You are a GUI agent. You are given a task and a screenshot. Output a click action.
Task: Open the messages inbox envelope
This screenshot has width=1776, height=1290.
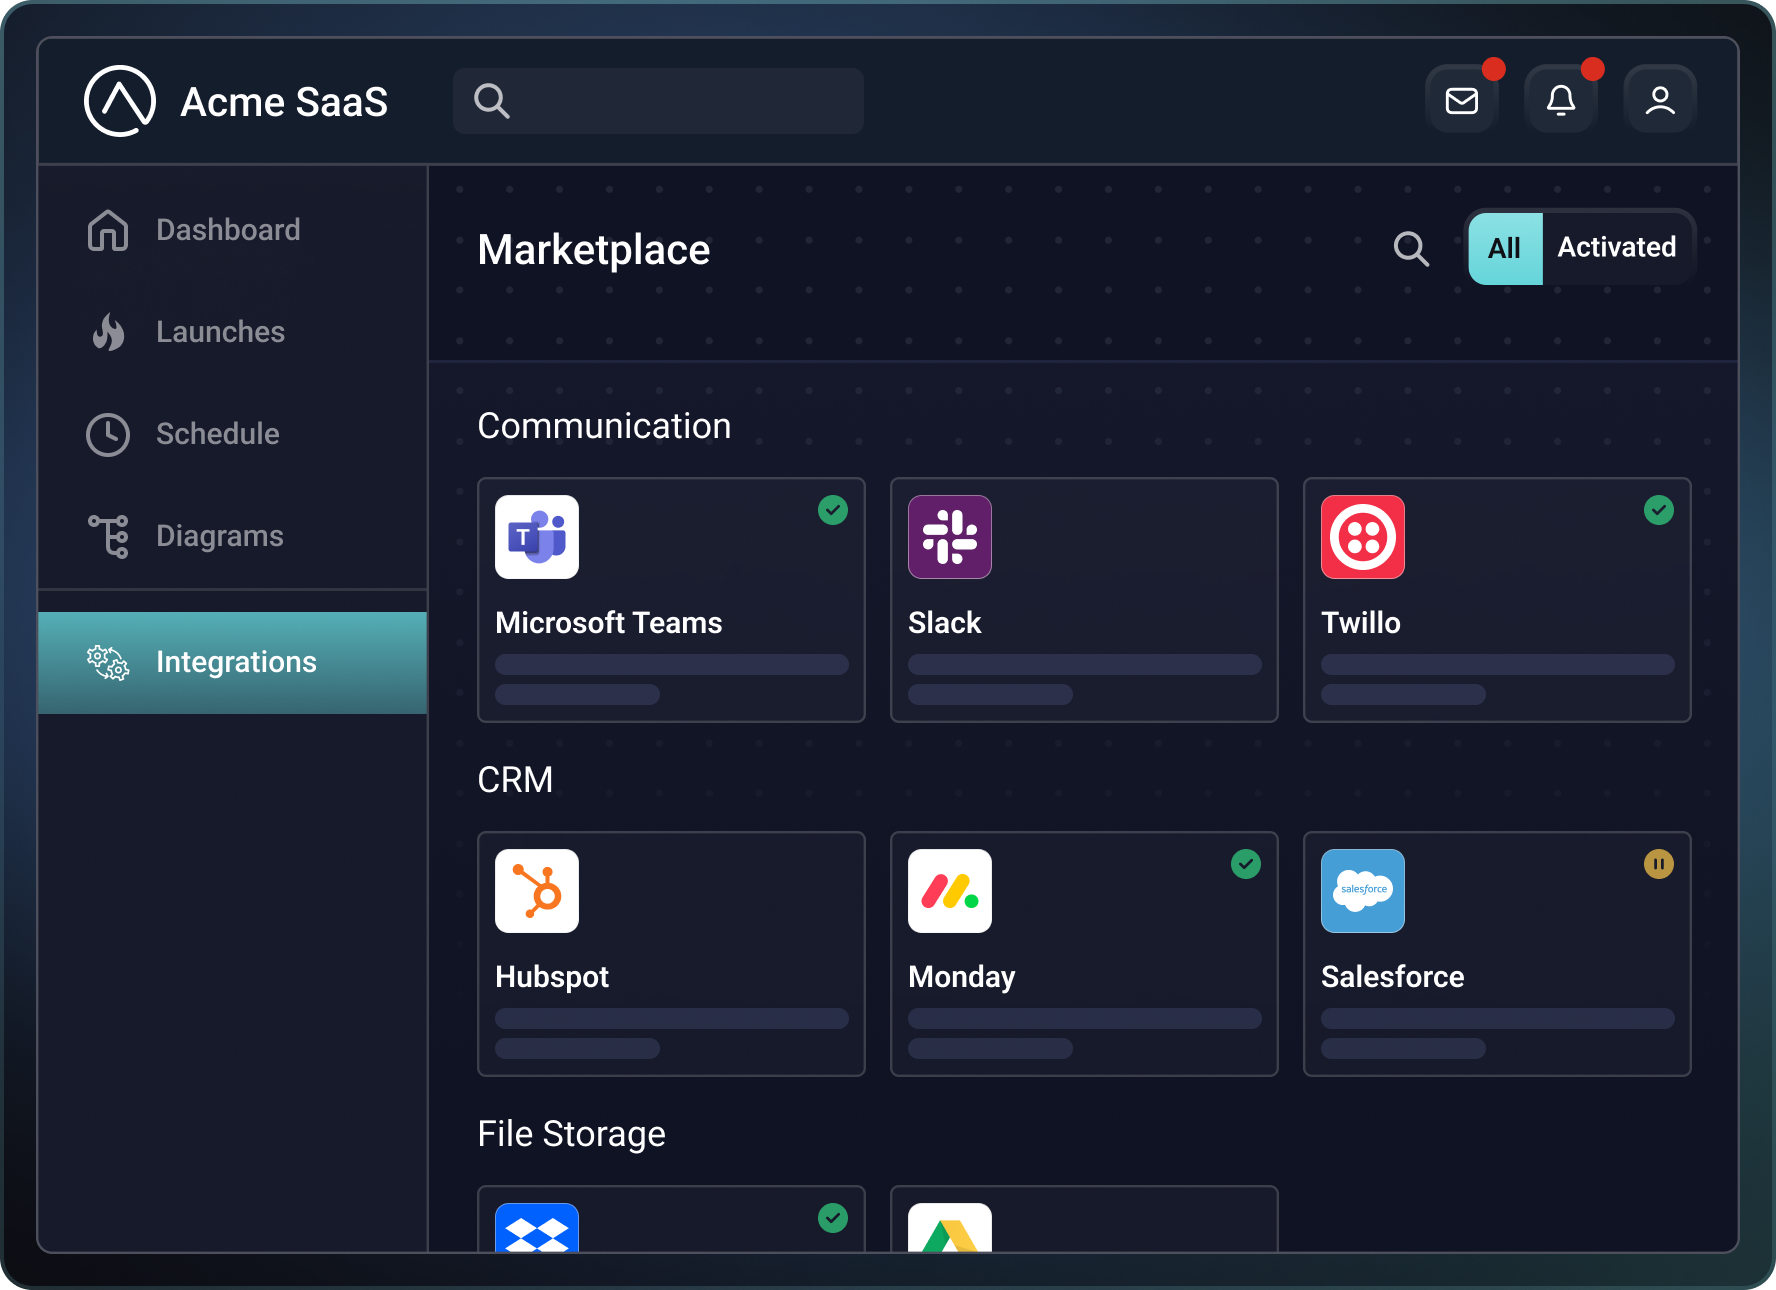[x=1461, y=100]
